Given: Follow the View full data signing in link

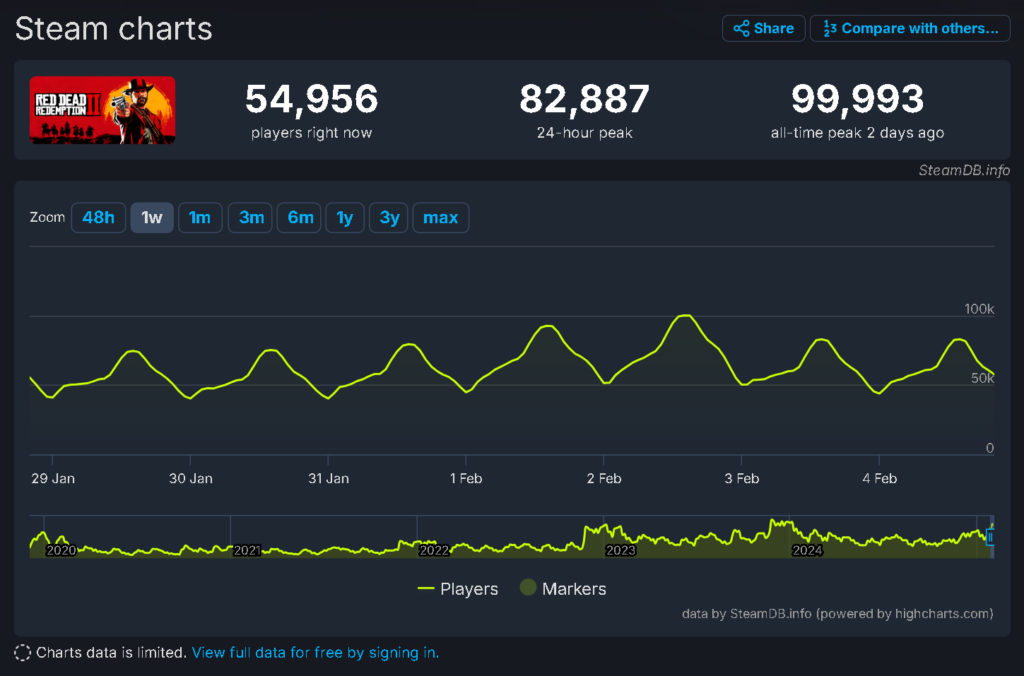Looking at the screenshot, I should [315, 652].
